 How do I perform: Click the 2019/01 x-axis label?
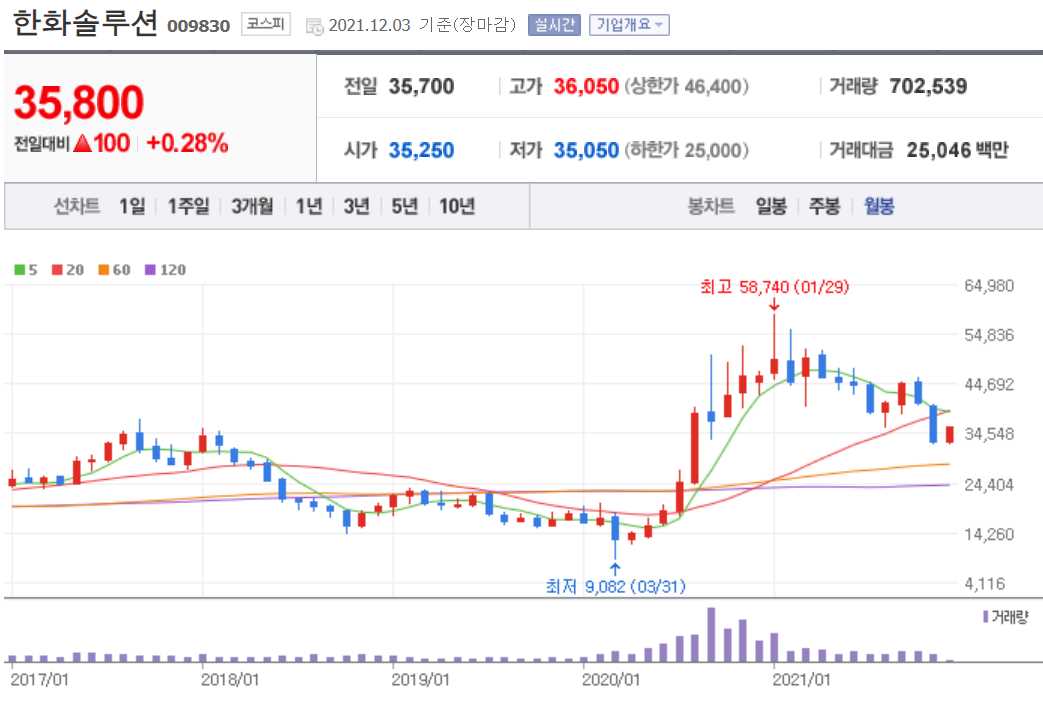[420, 679]
